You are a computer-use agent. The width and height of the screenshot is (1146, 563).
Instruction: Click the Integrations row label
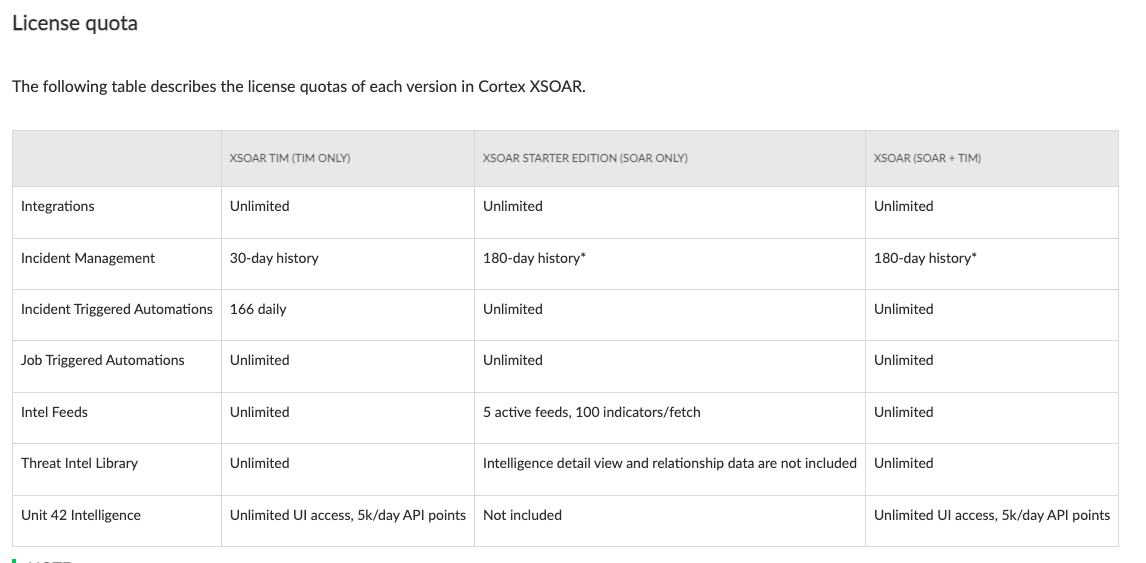(x=58, y=206)
